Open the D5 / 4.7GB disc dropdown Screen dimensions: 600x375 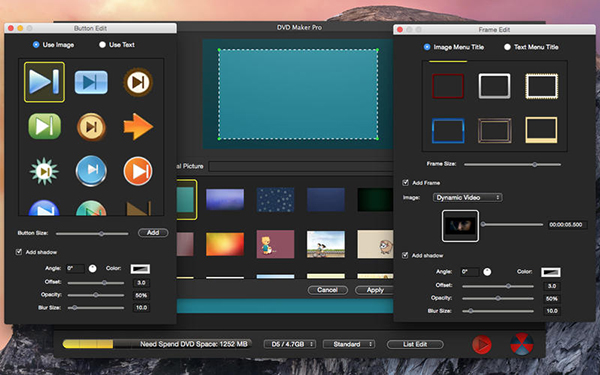click(290, 344)
